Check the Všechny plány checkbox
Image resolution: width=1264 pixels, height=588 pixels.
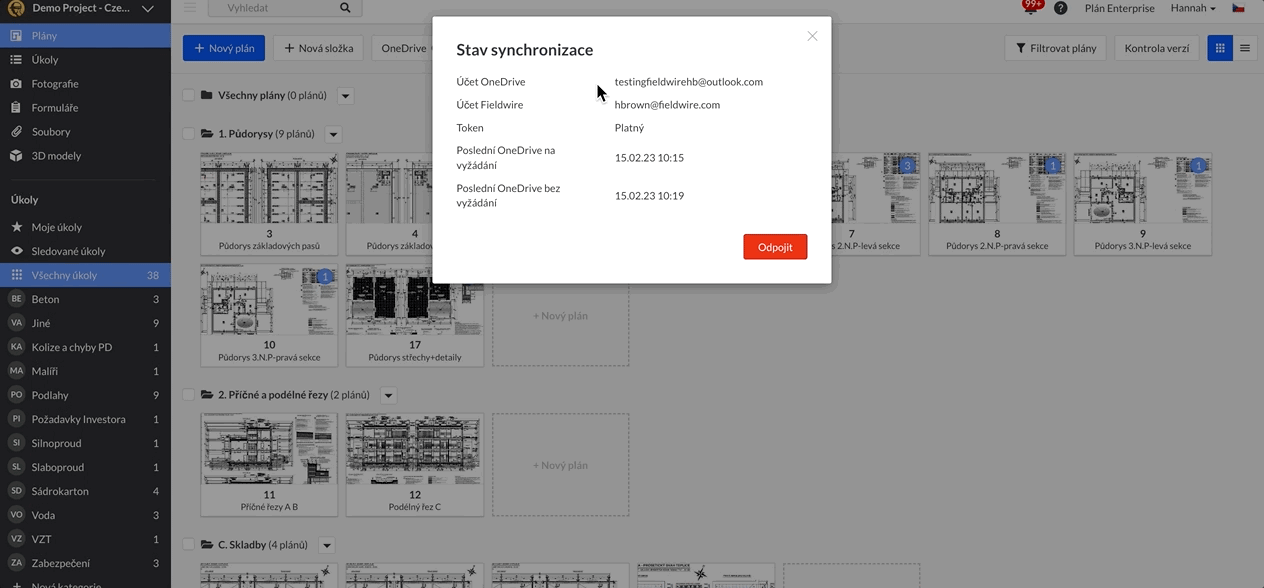point(188,95)
